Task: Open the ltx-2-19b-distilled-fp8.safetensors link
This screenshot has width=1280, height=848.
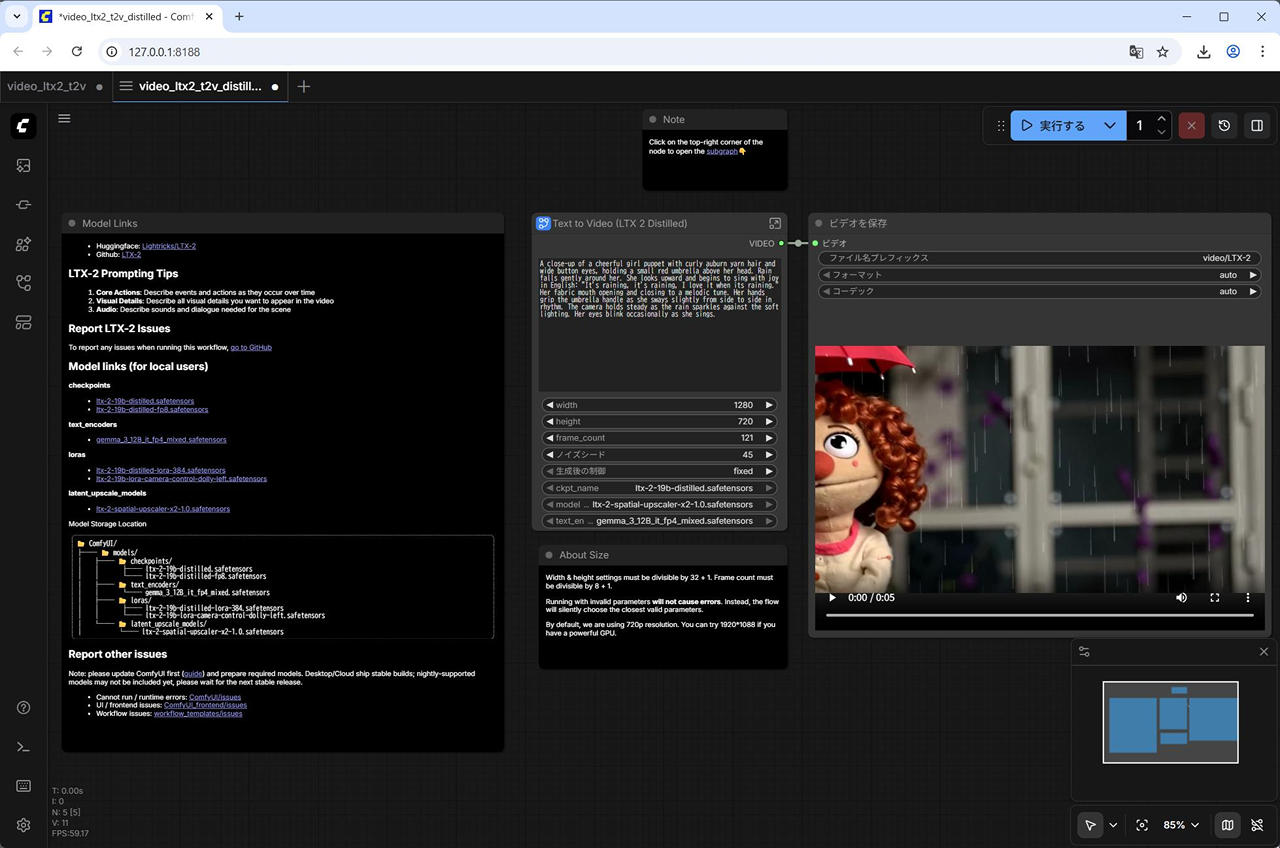Action: pos(152,409)
